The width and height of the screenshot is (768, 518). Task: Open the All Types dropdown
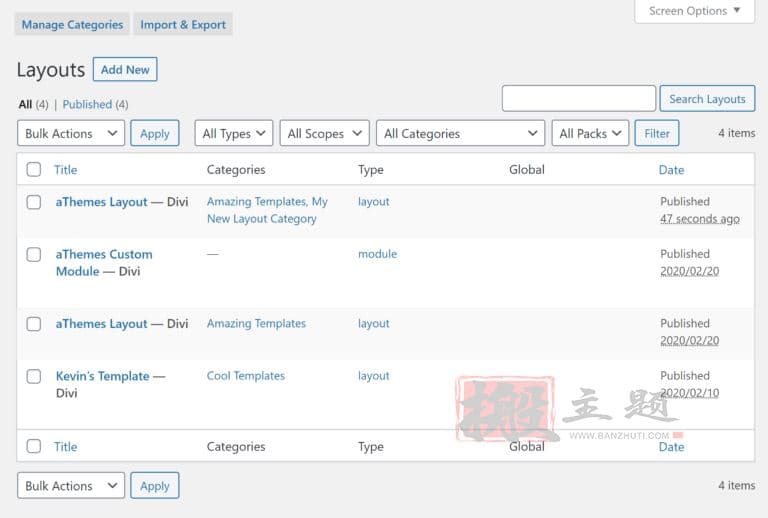point(234,133)
